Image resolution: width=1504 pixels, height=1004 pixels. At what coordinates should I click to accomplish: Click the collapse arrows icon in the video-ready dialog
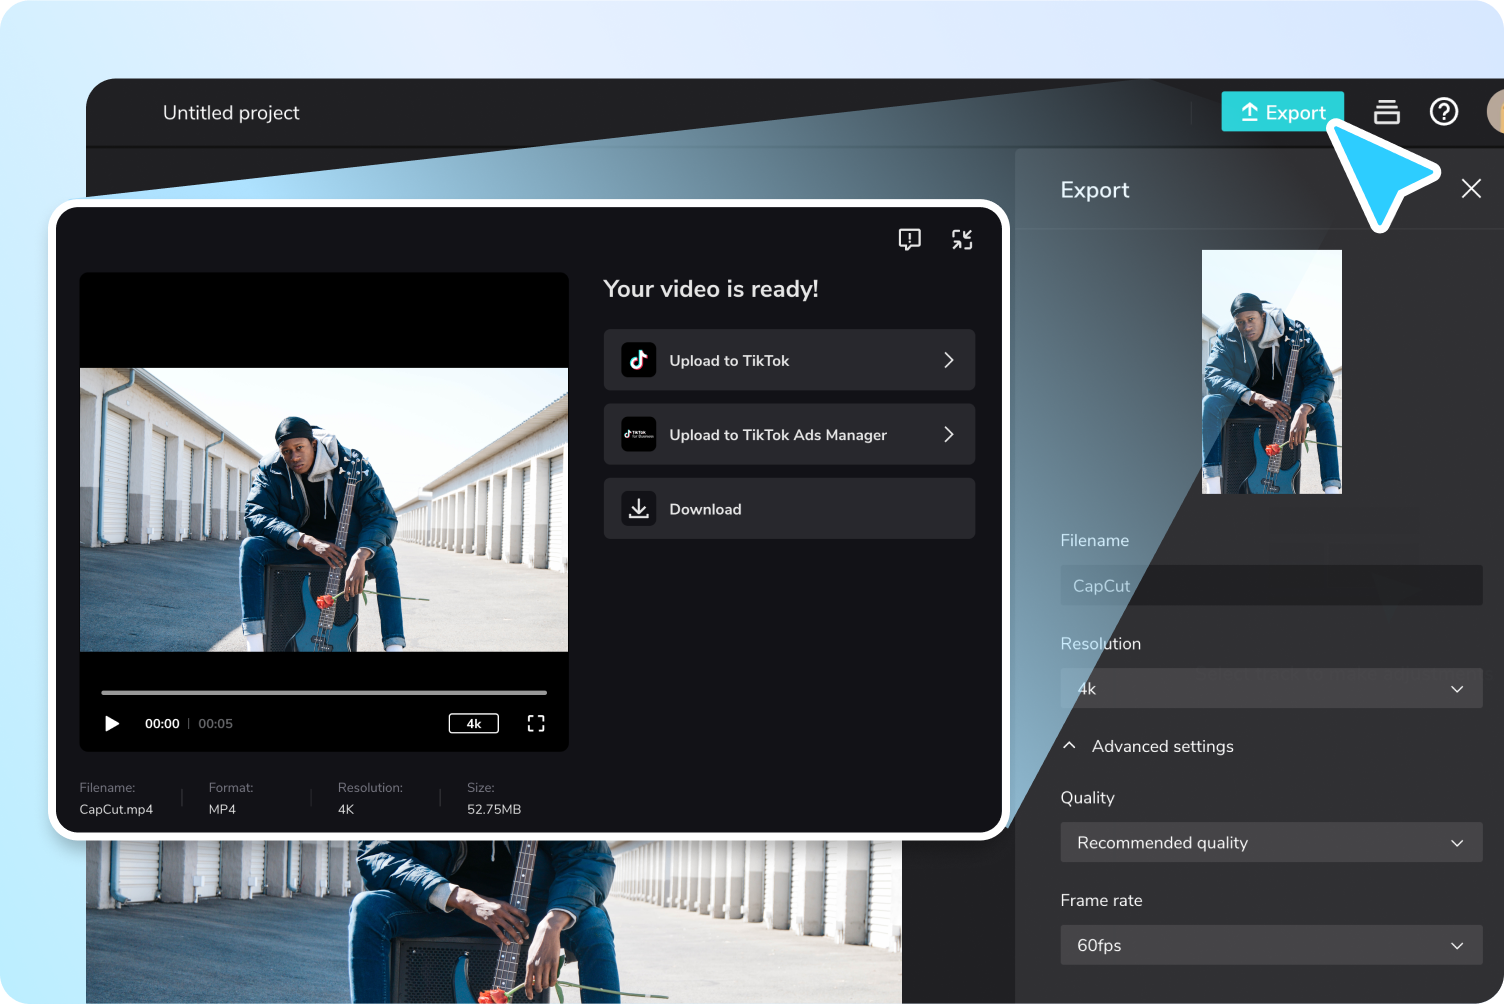962,239
